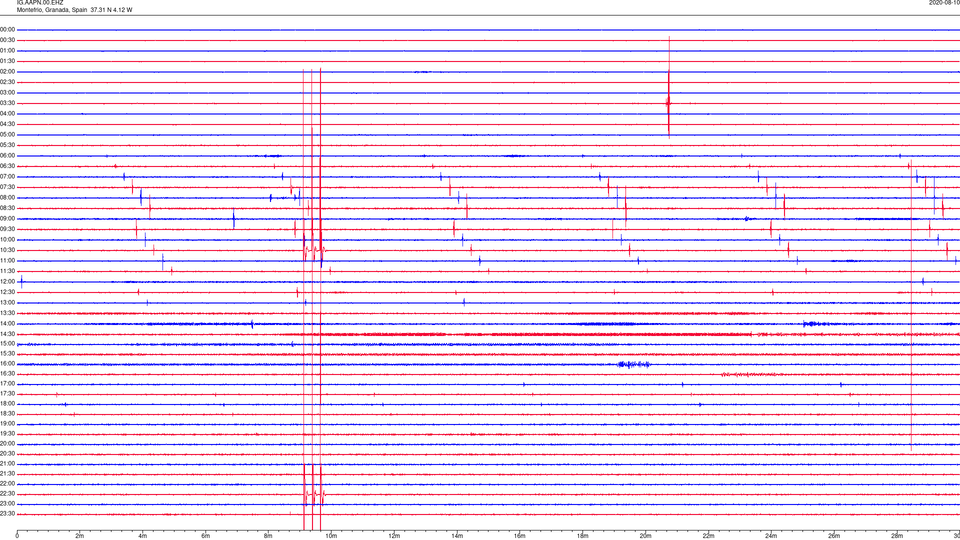Select the 17:30 trace time label

(x=7, y=394)
